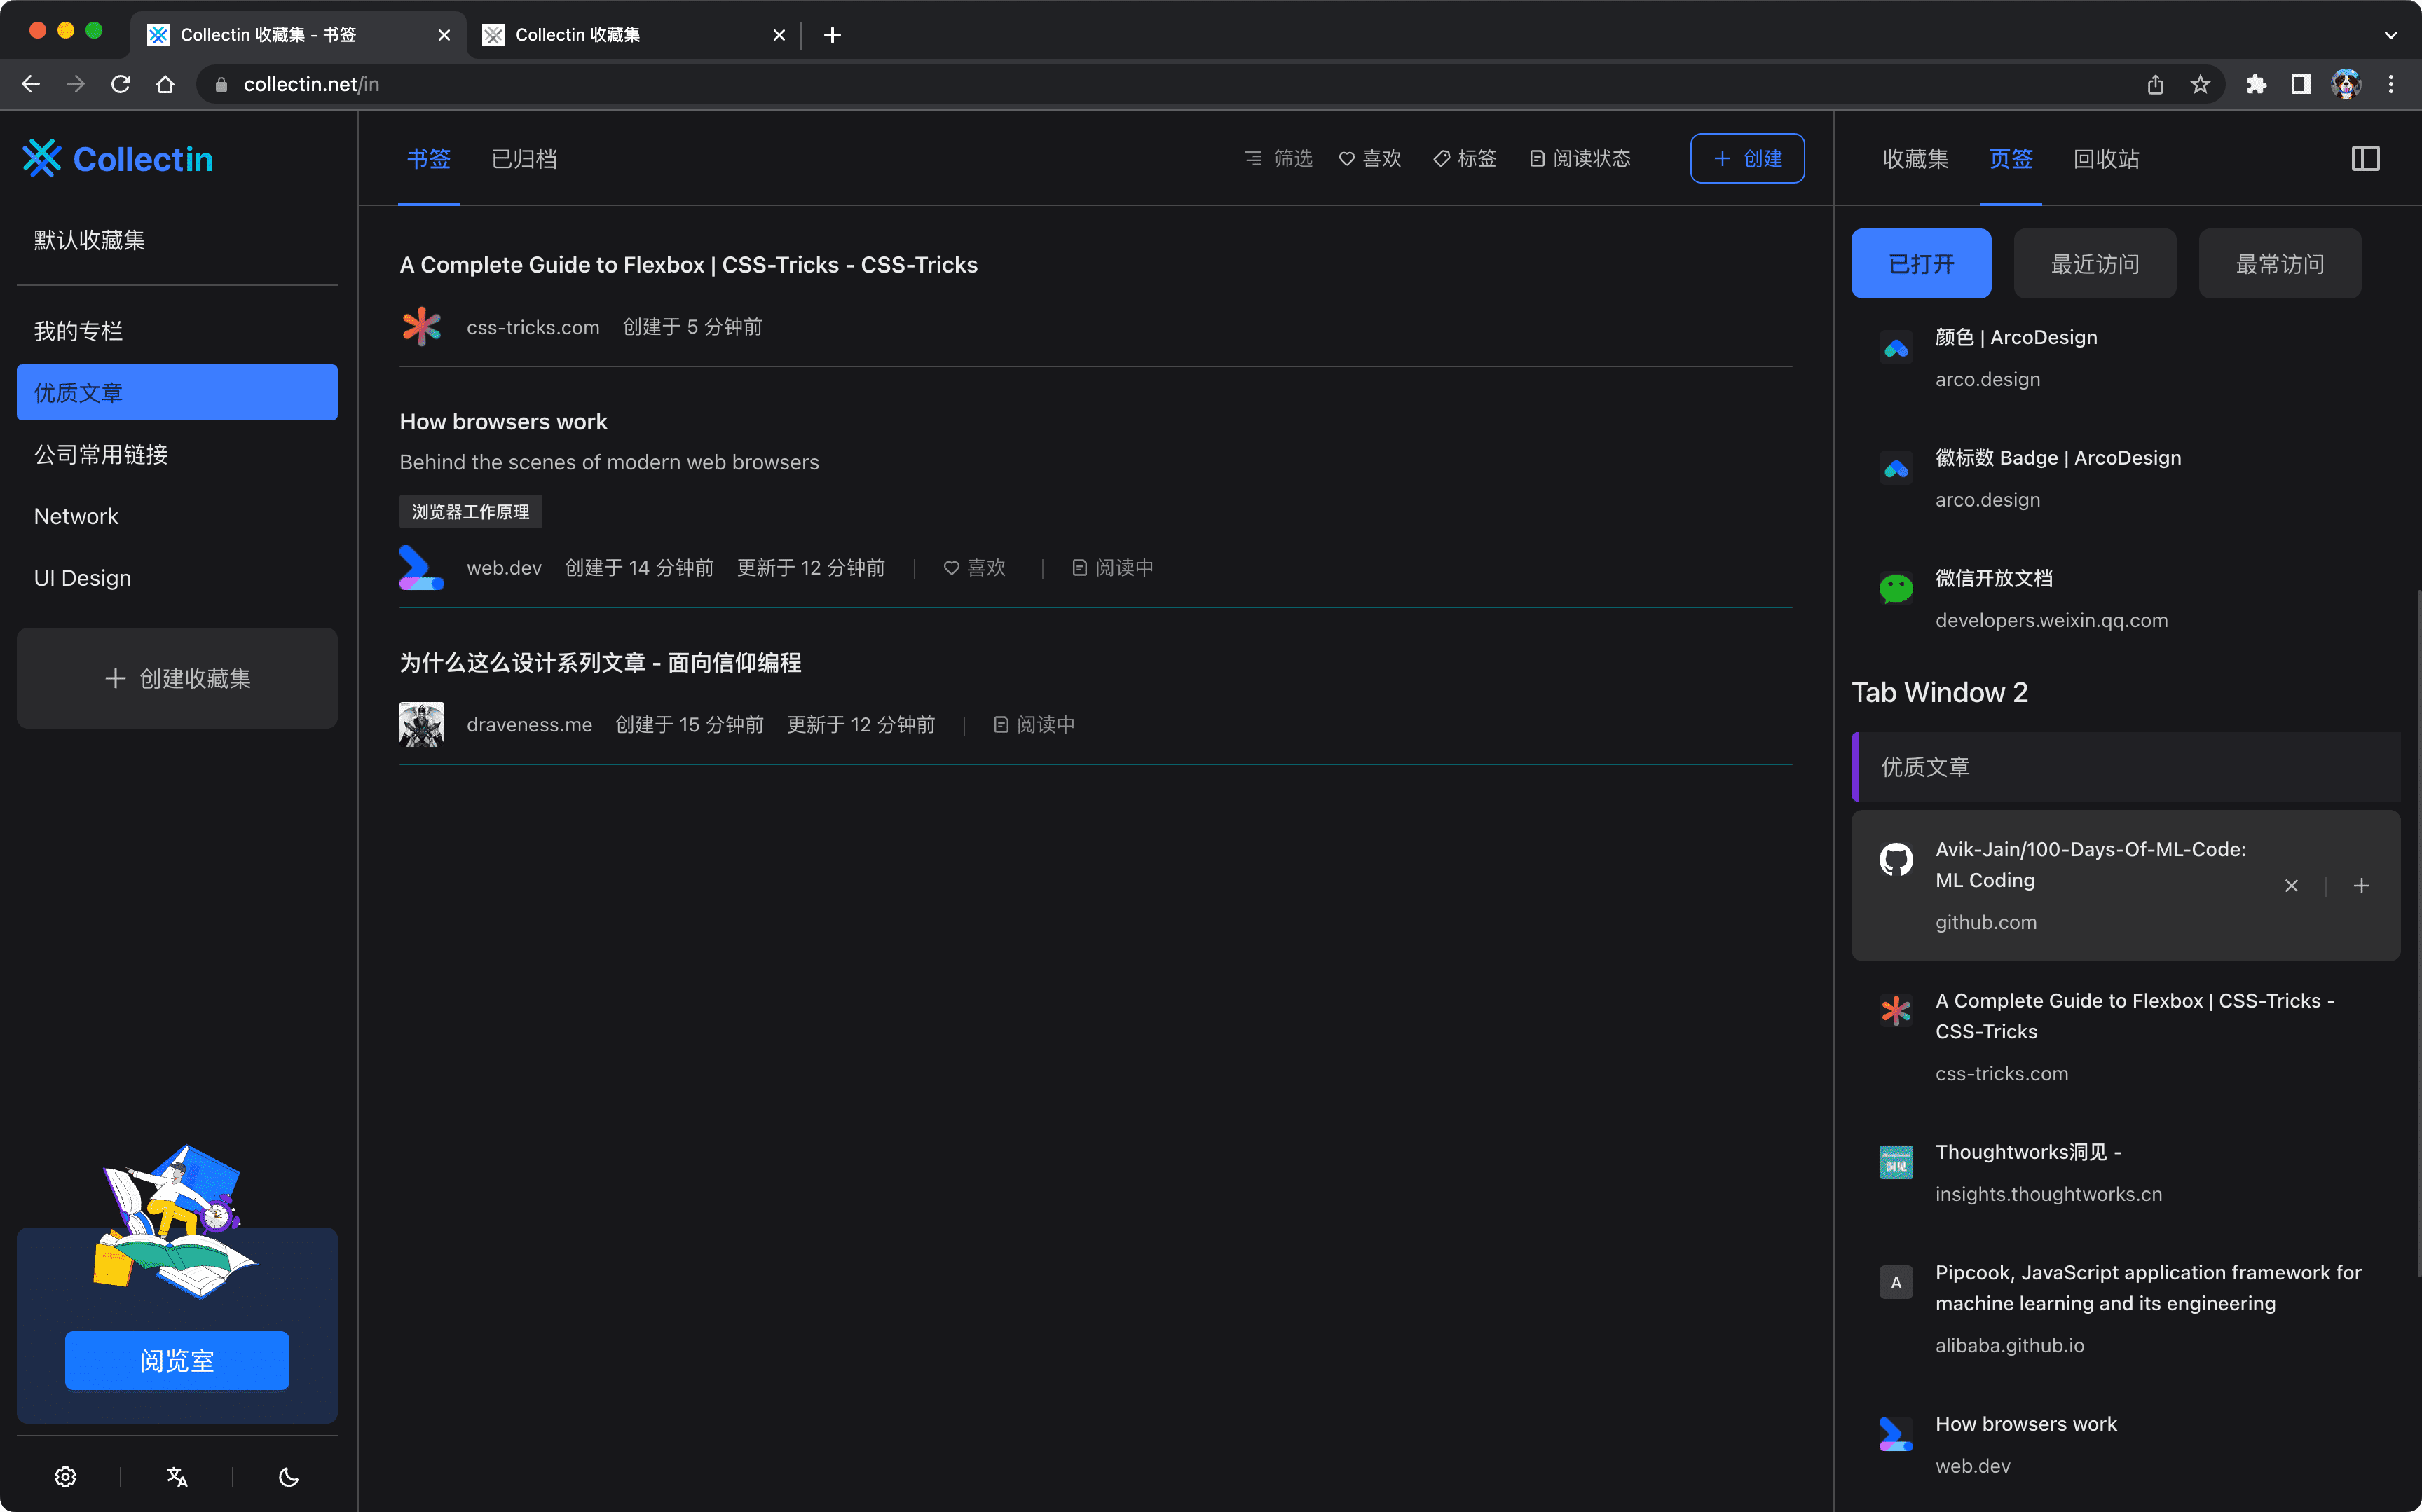
Task: Bookmark this page with star icon
Action: tap(2200, 84)
